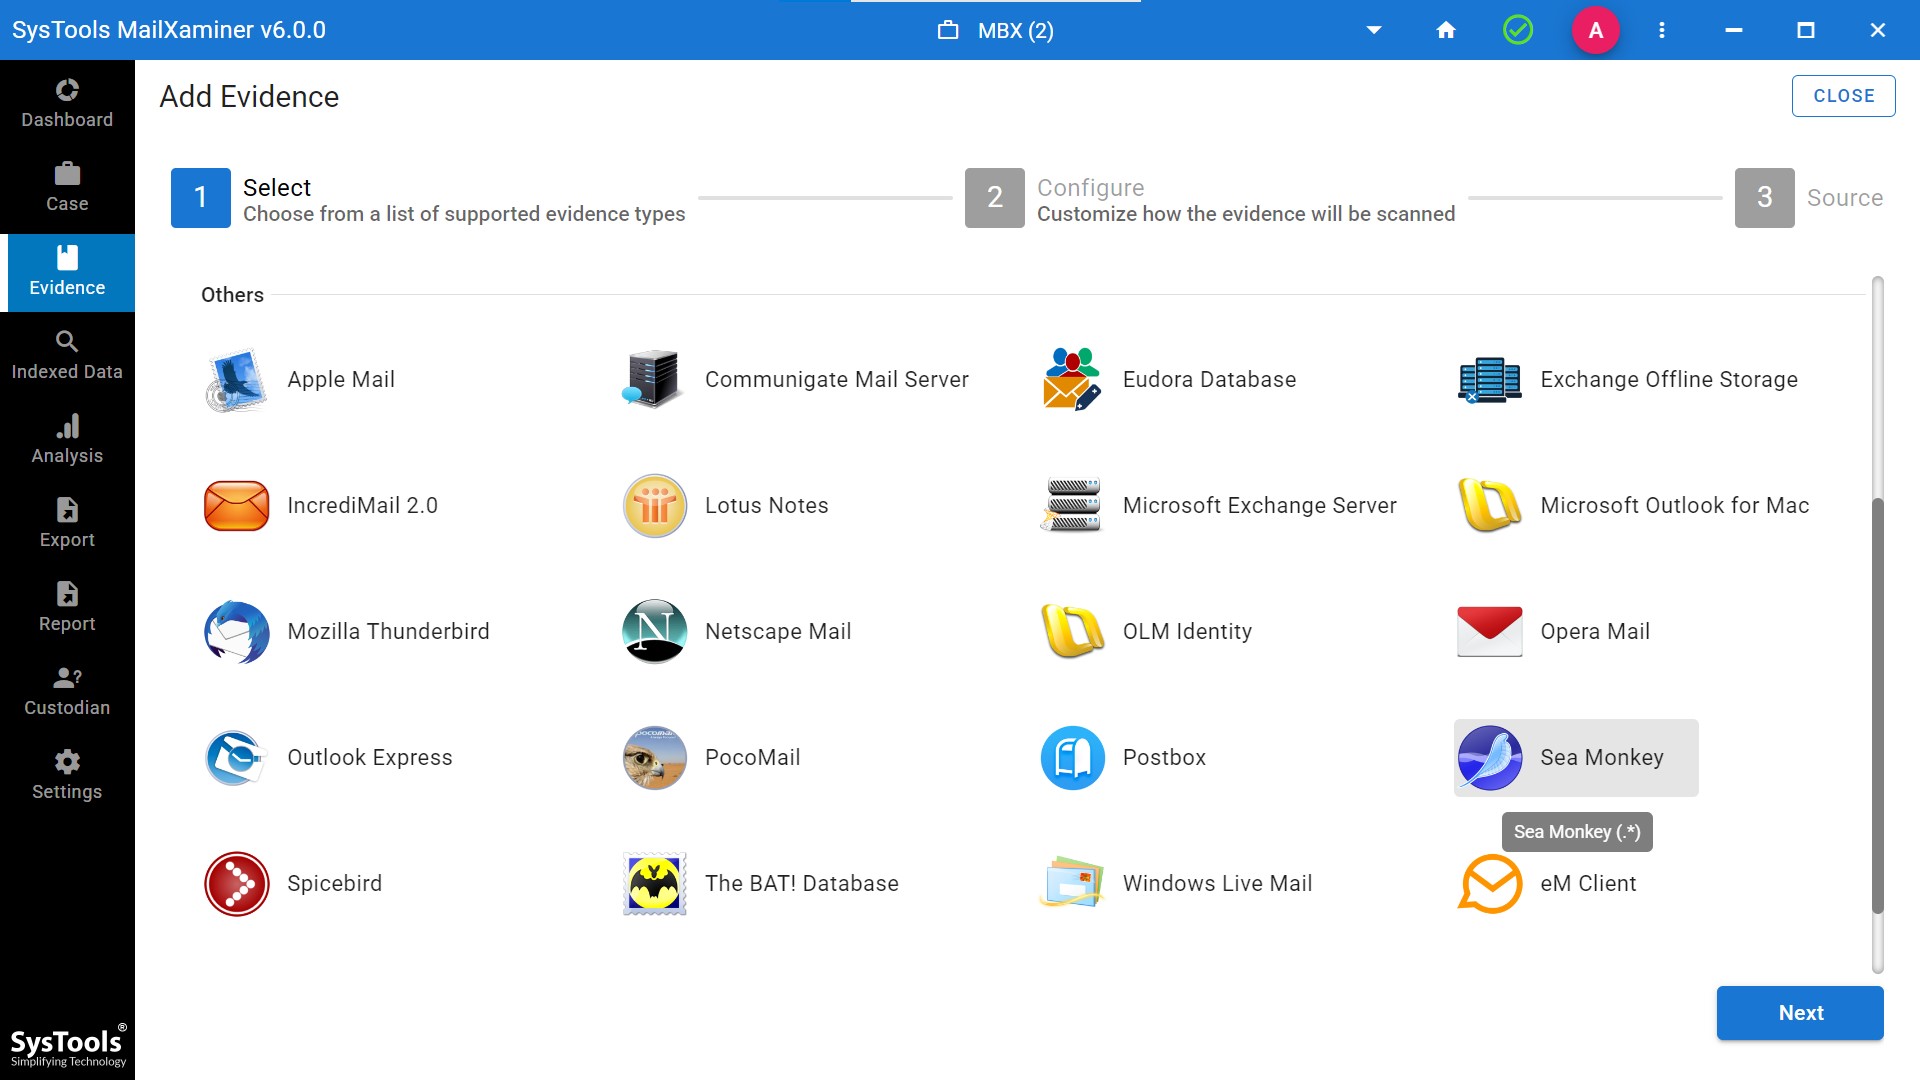Click the Apple Mail label

[x=341, y=380]
